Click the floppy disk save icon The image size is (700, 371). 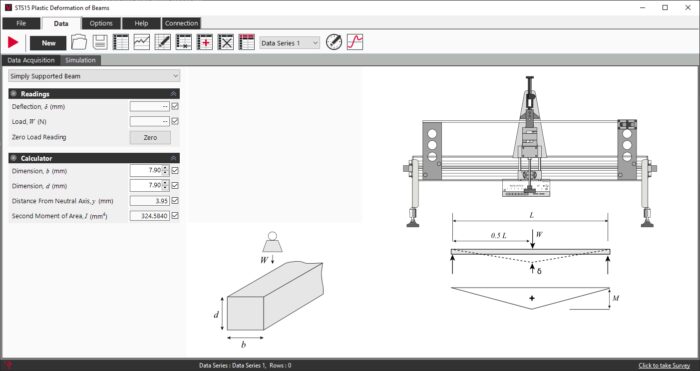[x=100, y=42]
